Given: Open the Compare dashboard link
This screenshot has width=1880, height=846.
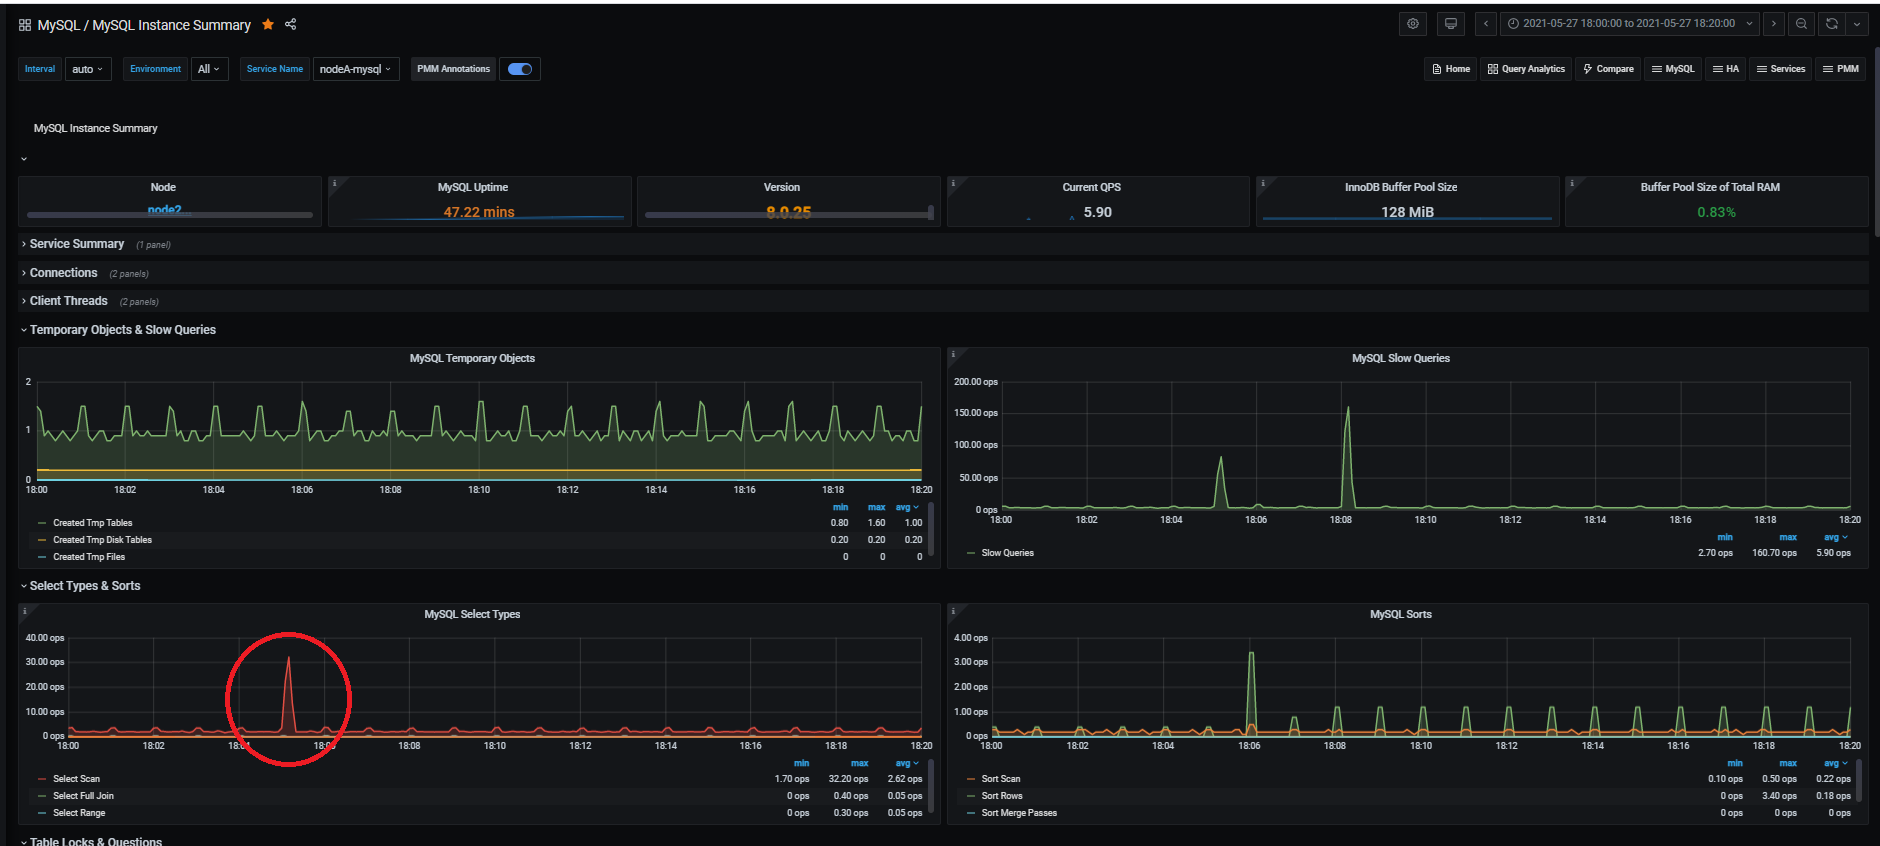Looking at the screenshot, I should click(x=1608, y=69).
